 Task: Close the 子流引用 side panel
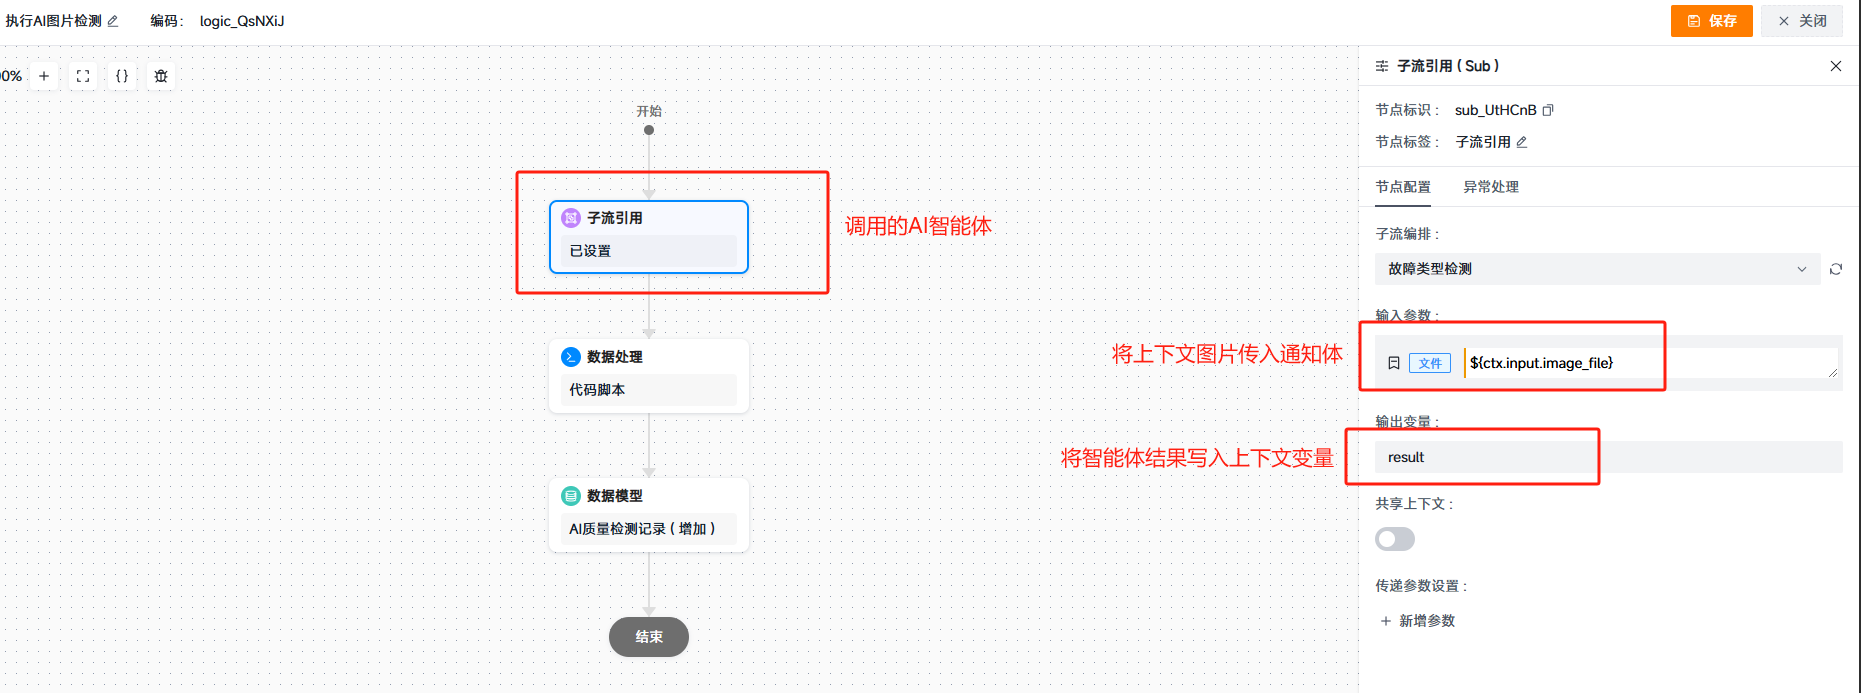tap(1836, 66)
